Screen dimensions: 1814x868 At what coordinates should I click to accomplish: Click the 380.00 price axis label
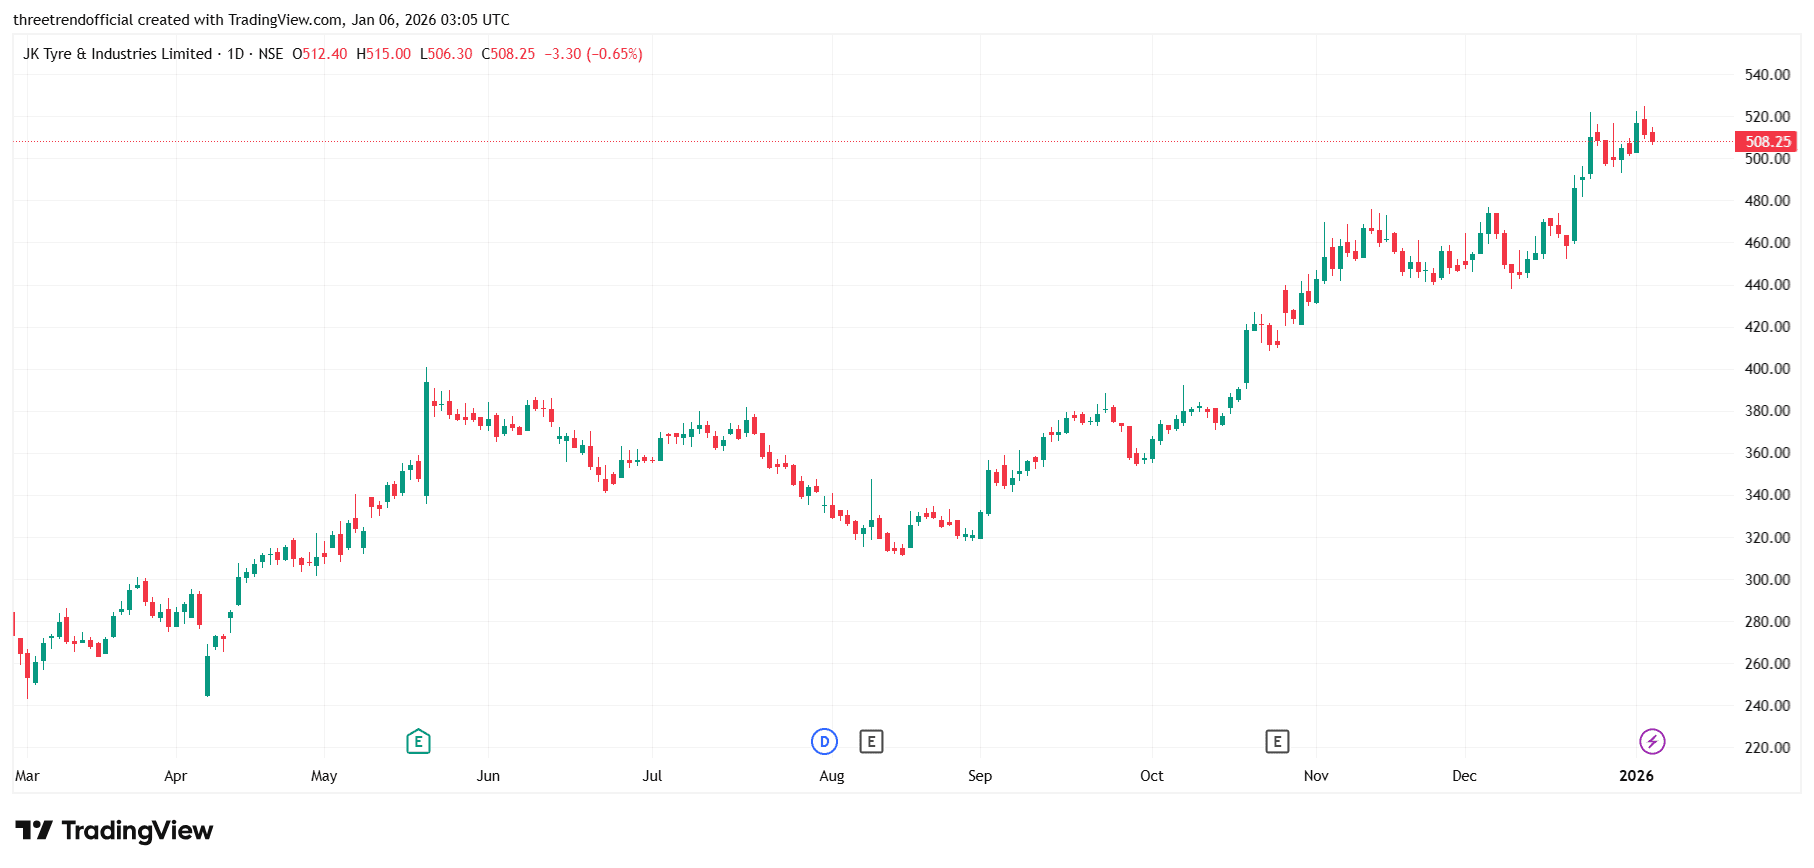click(1767, 411)
